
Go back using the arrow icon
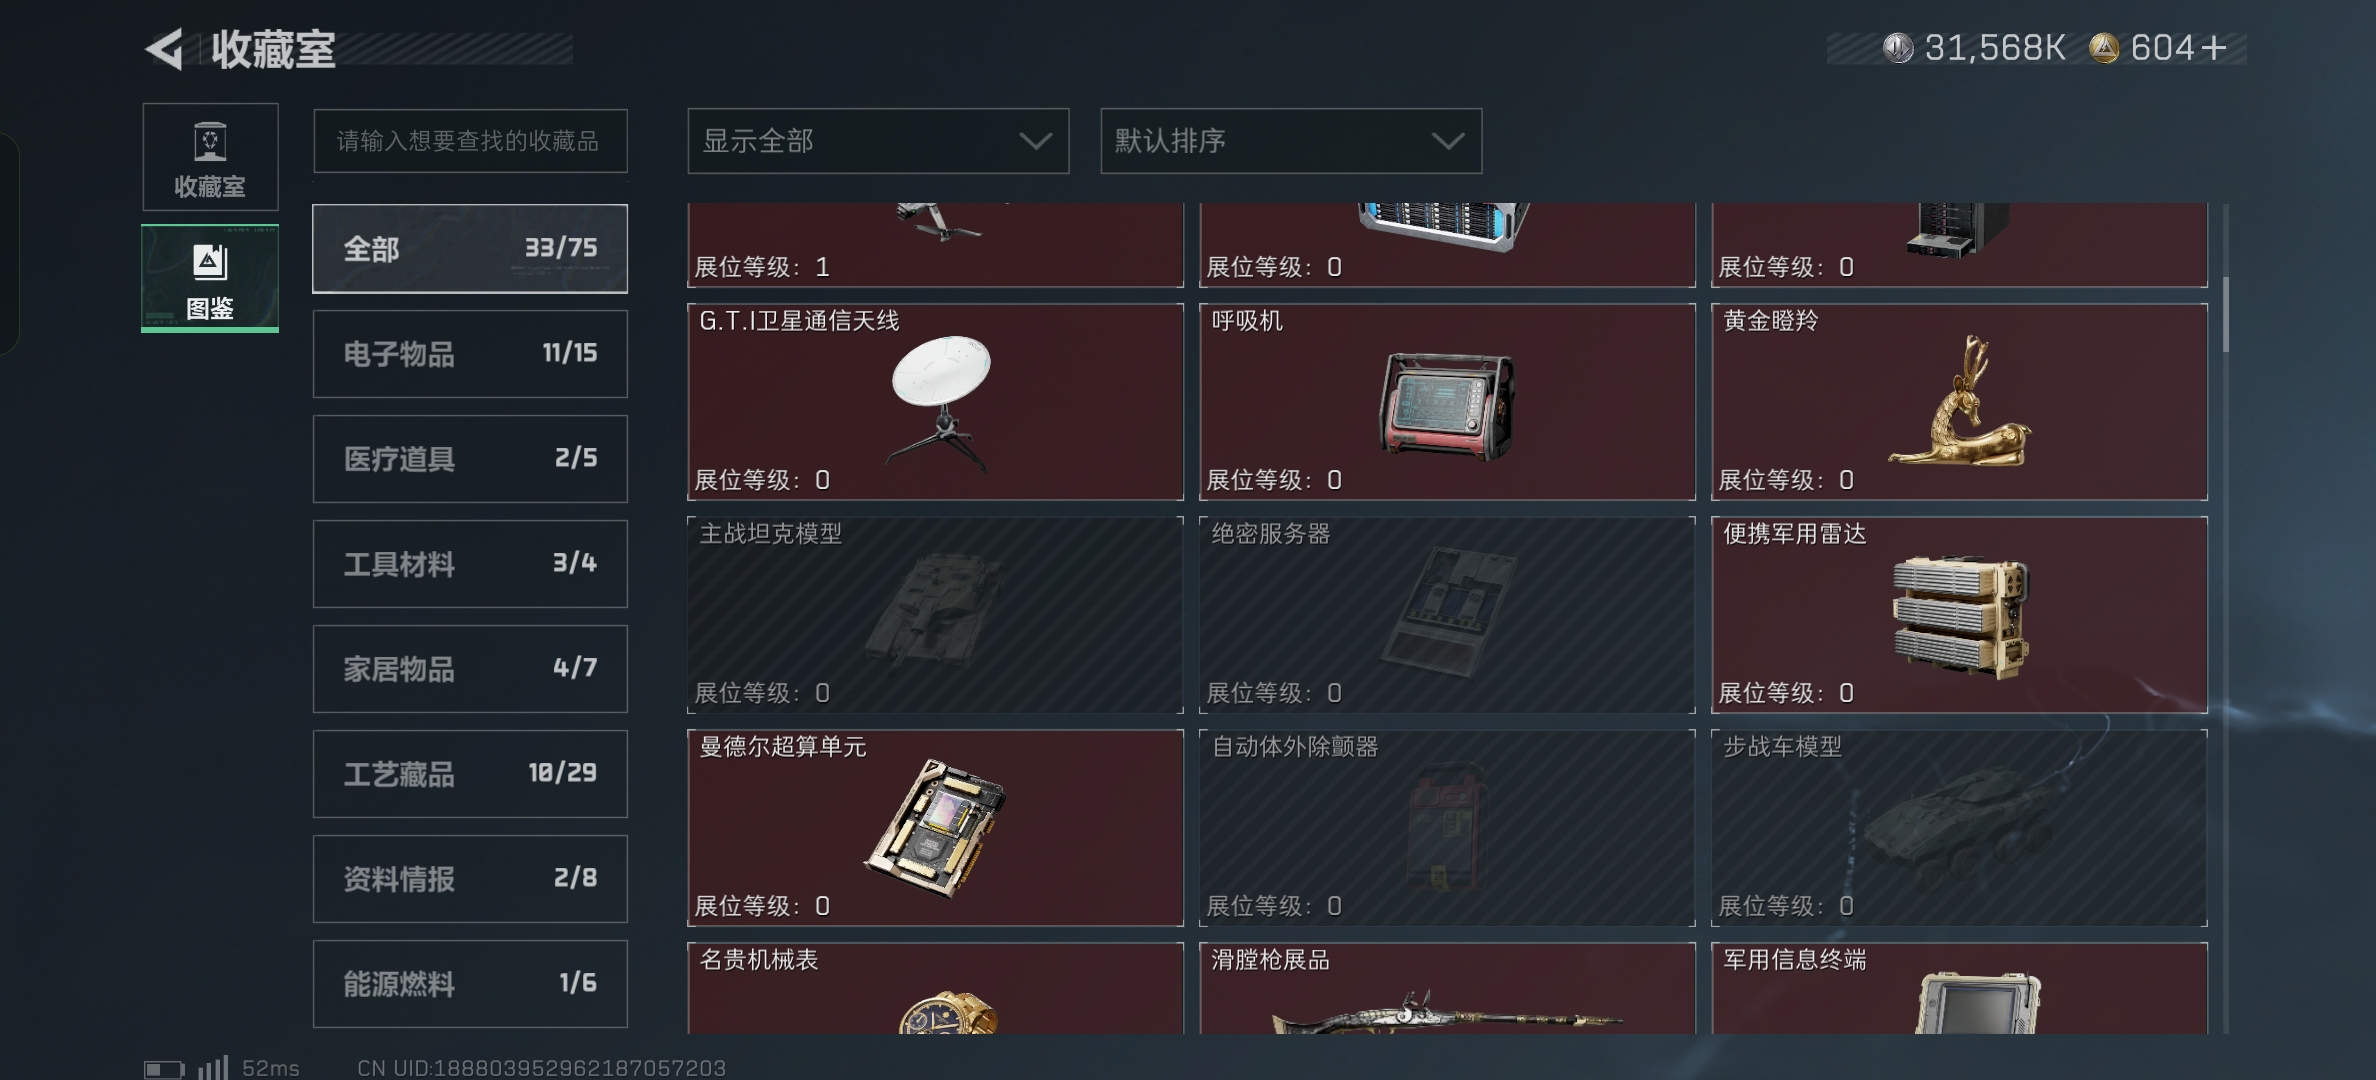point(165,49)
